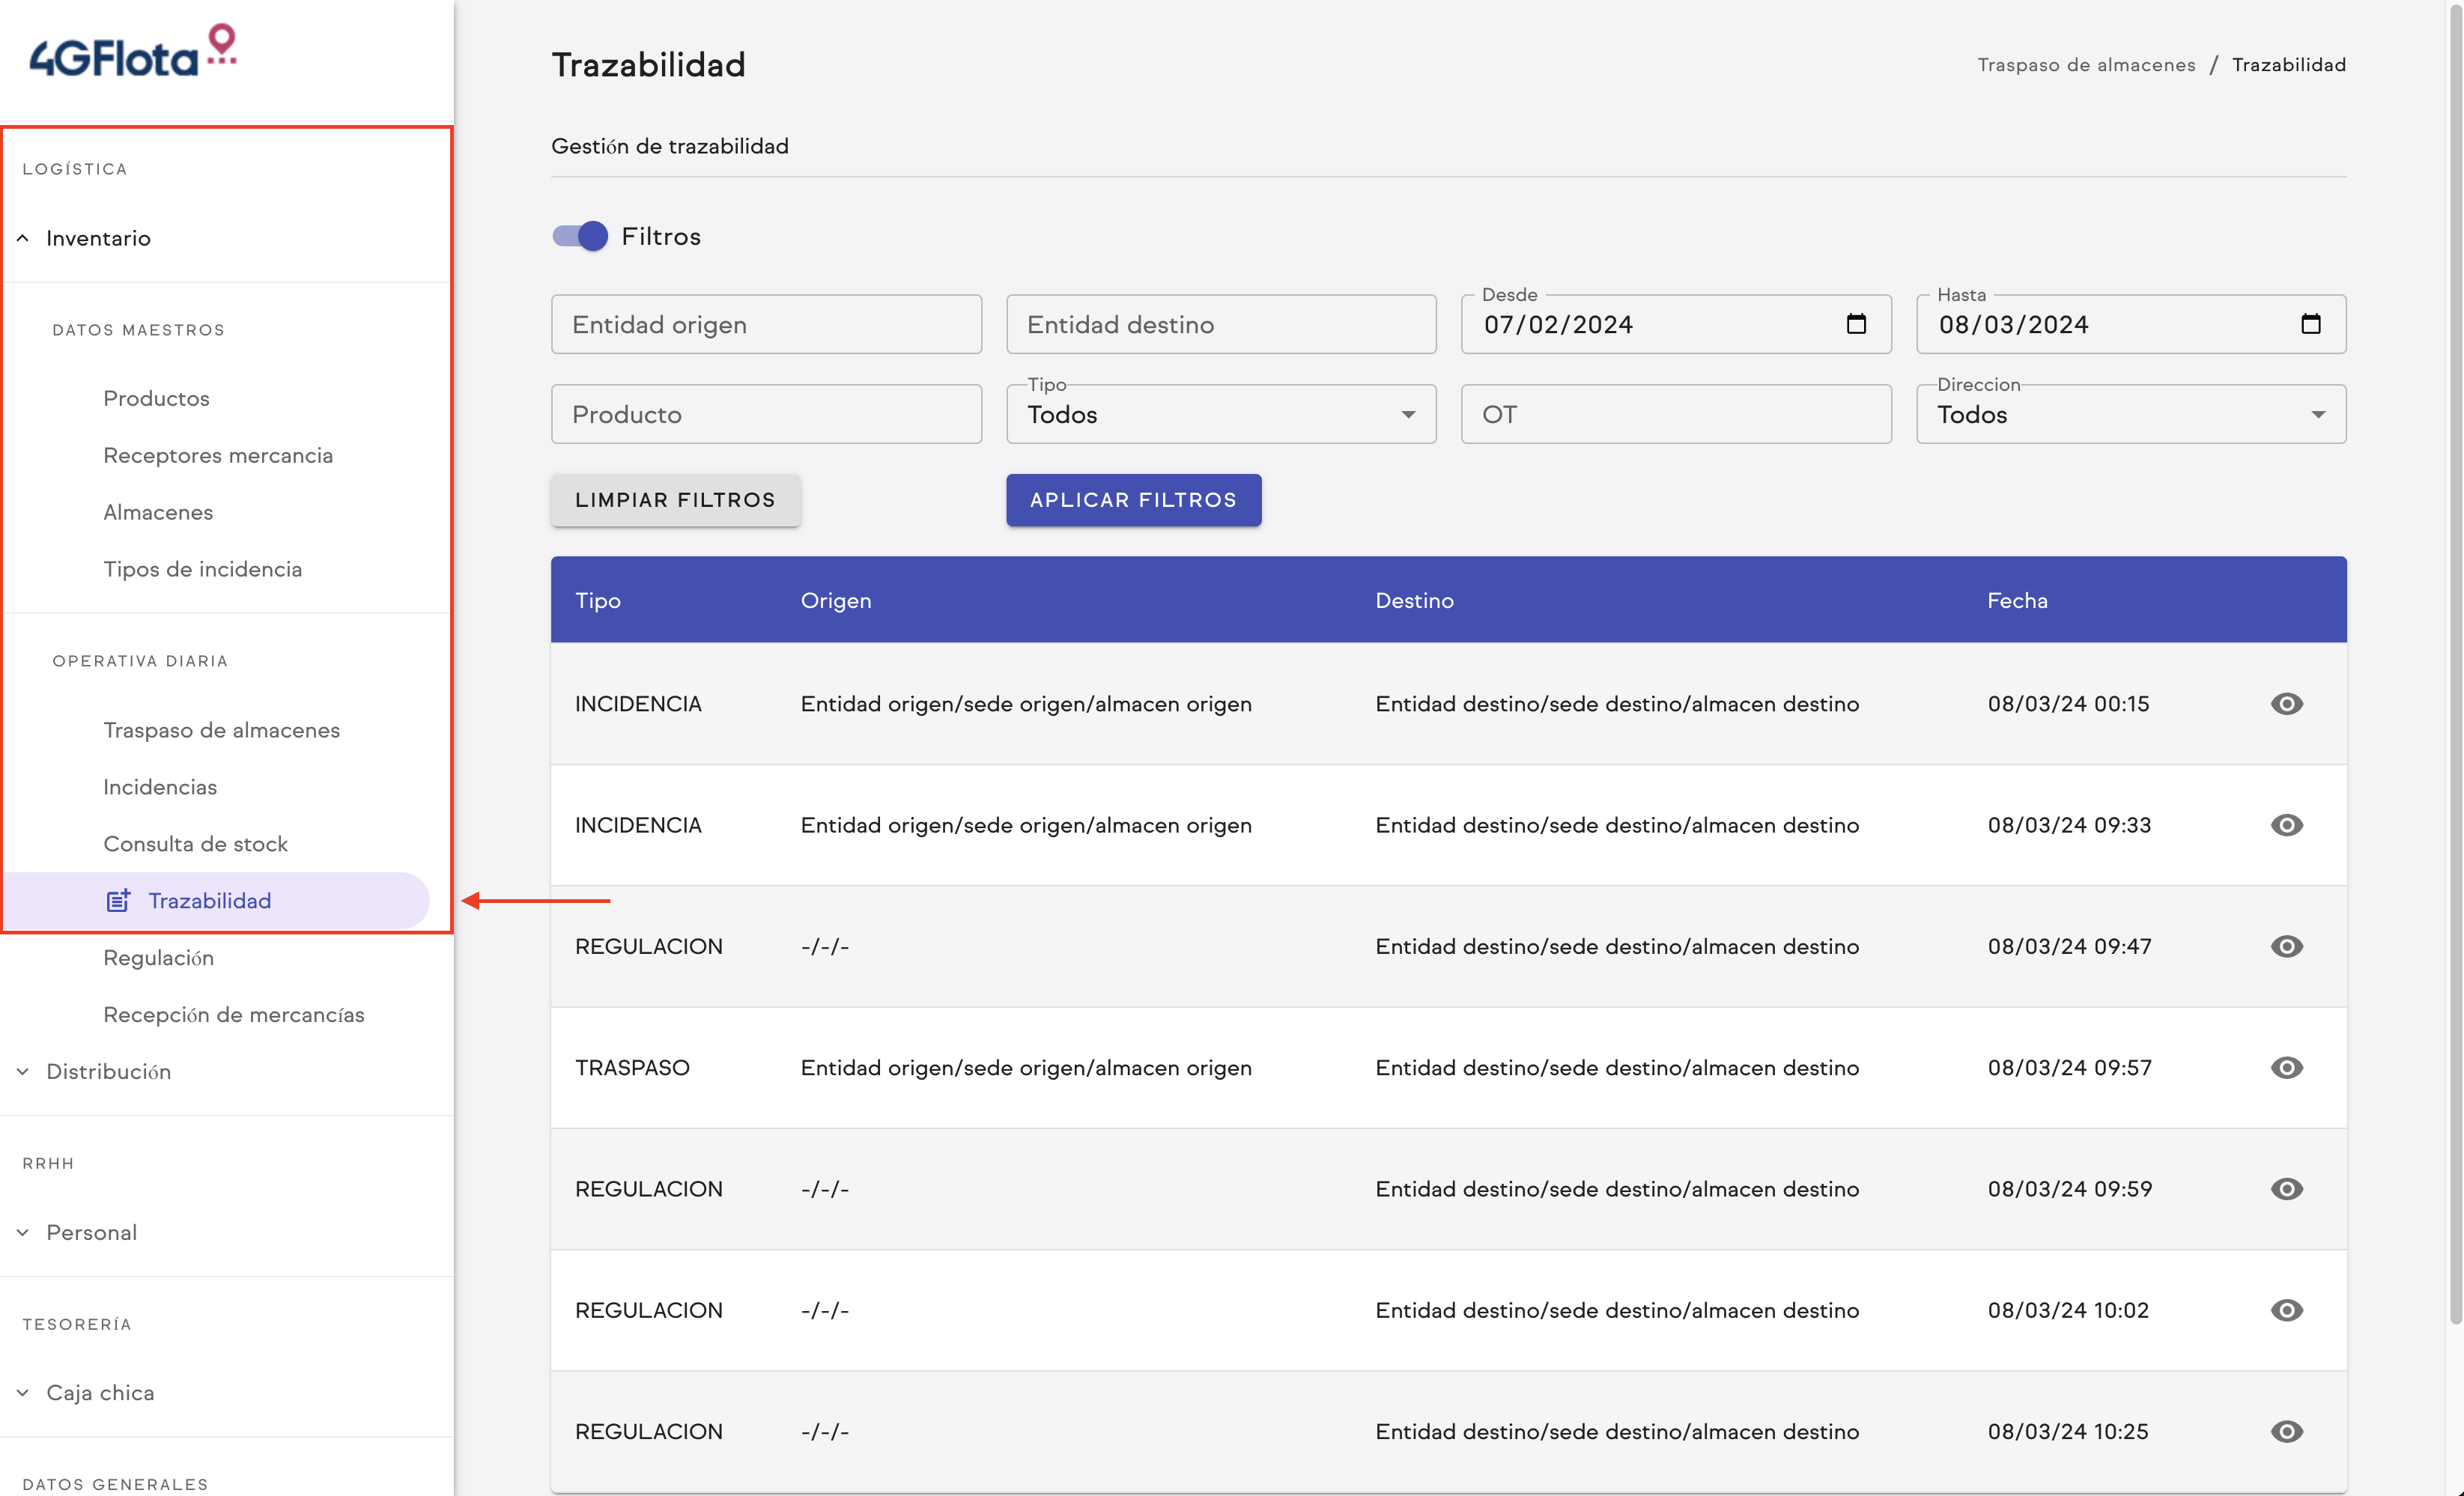The image size is (2464, 1496).
Task: View details of 08/03/24 00:15 incidencia row
Action: 2286,704
